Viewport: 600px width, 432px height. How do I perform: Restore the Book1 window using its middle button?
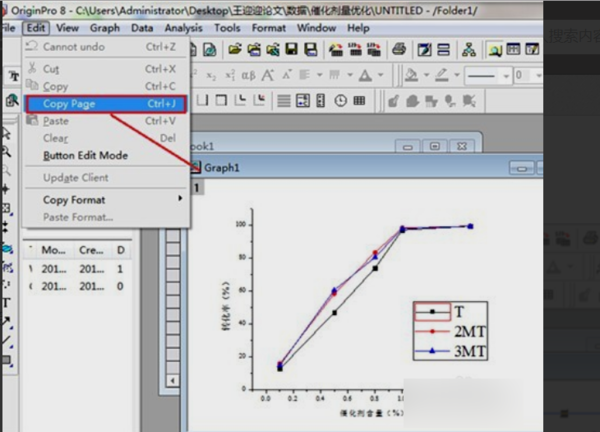435,146
